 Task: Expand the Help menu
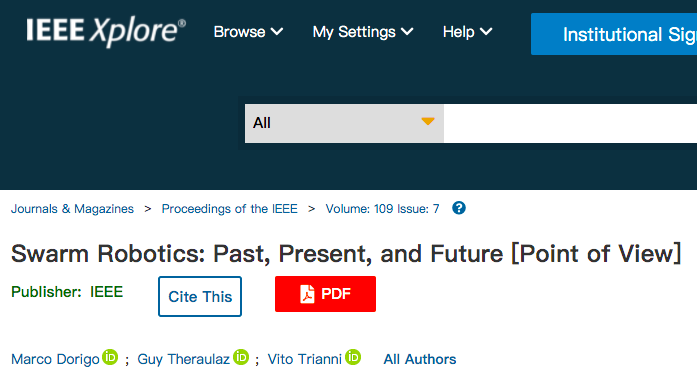467,32
